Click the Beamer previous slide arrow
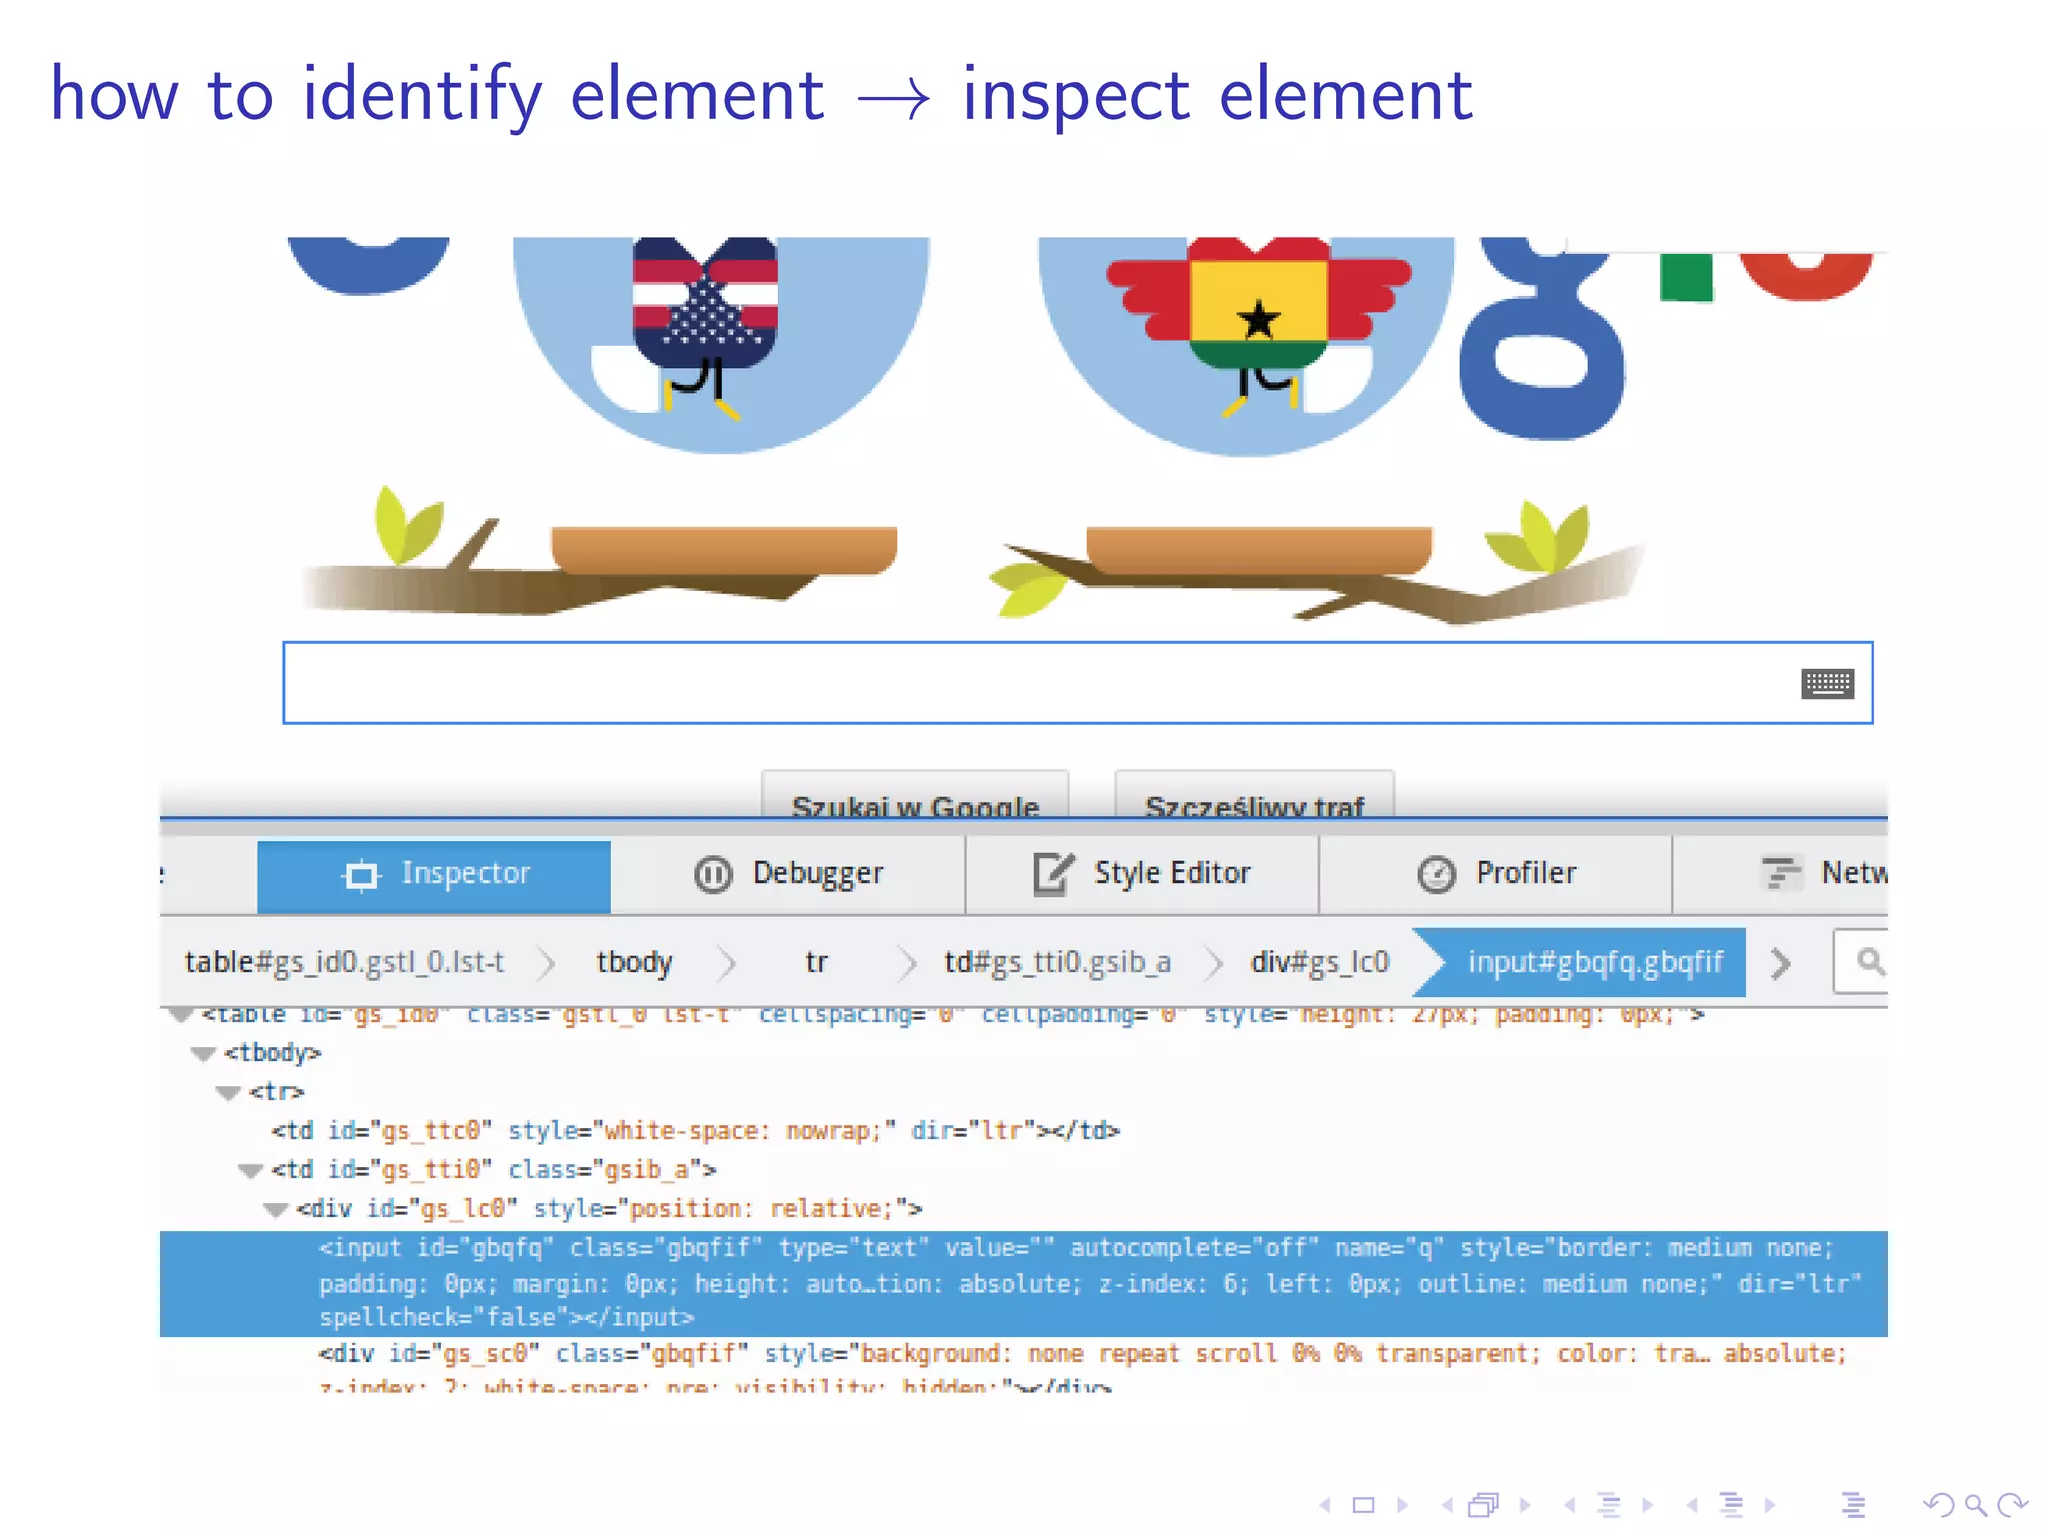 pyautogui.click(x=1325, y=1505)
